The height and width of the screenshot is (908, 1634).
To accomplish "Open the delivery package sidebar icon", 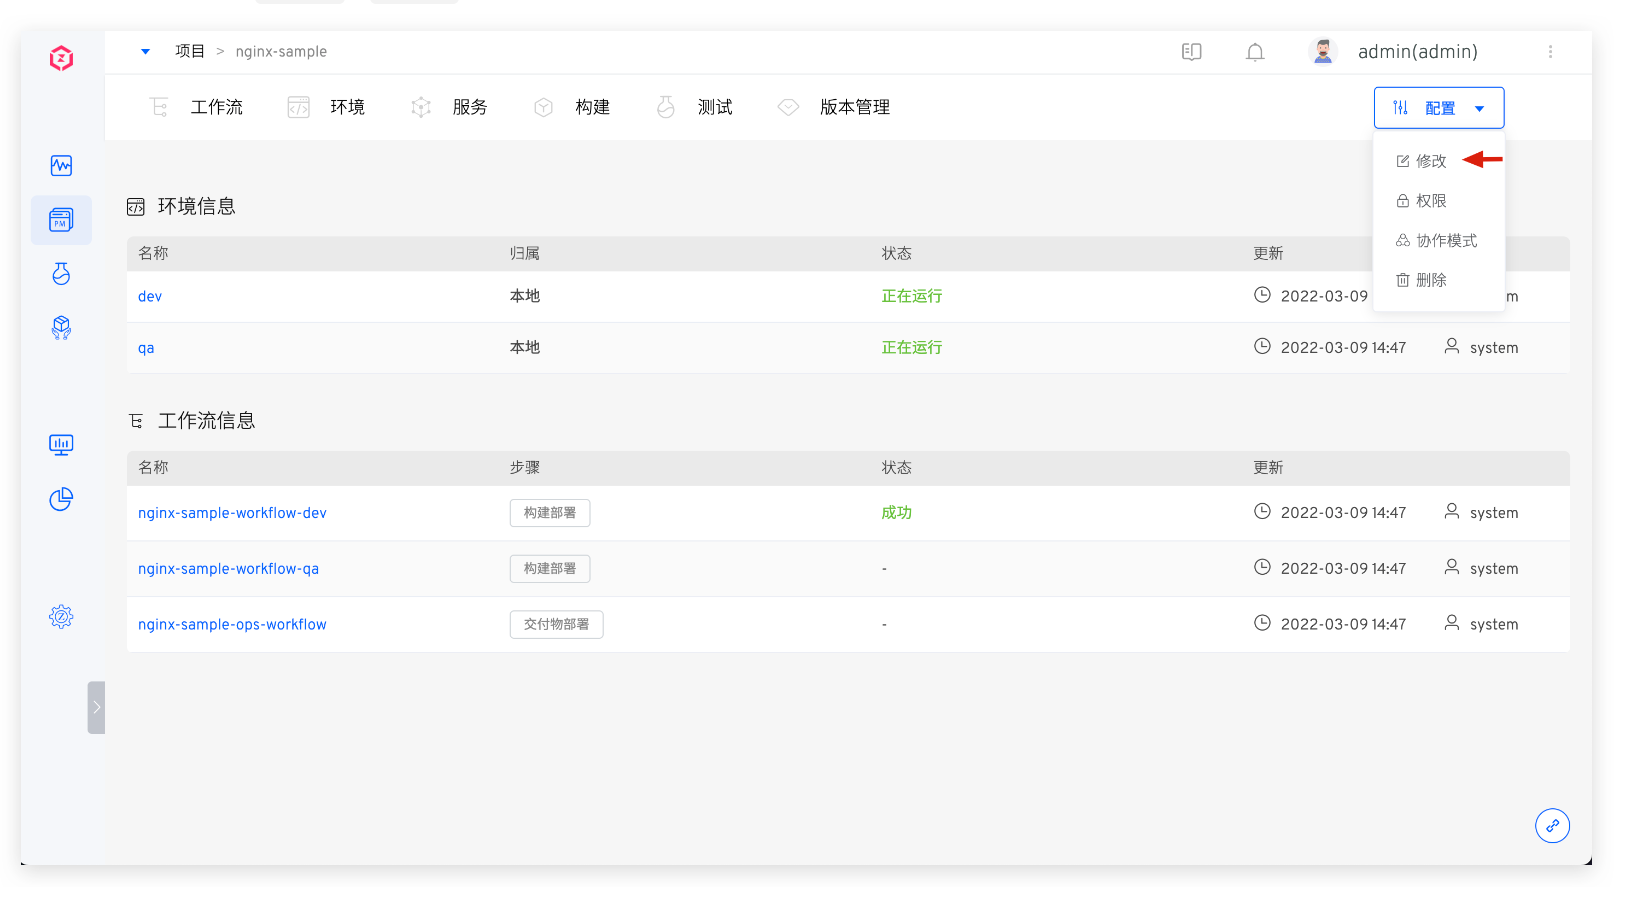I will (61, 328).
